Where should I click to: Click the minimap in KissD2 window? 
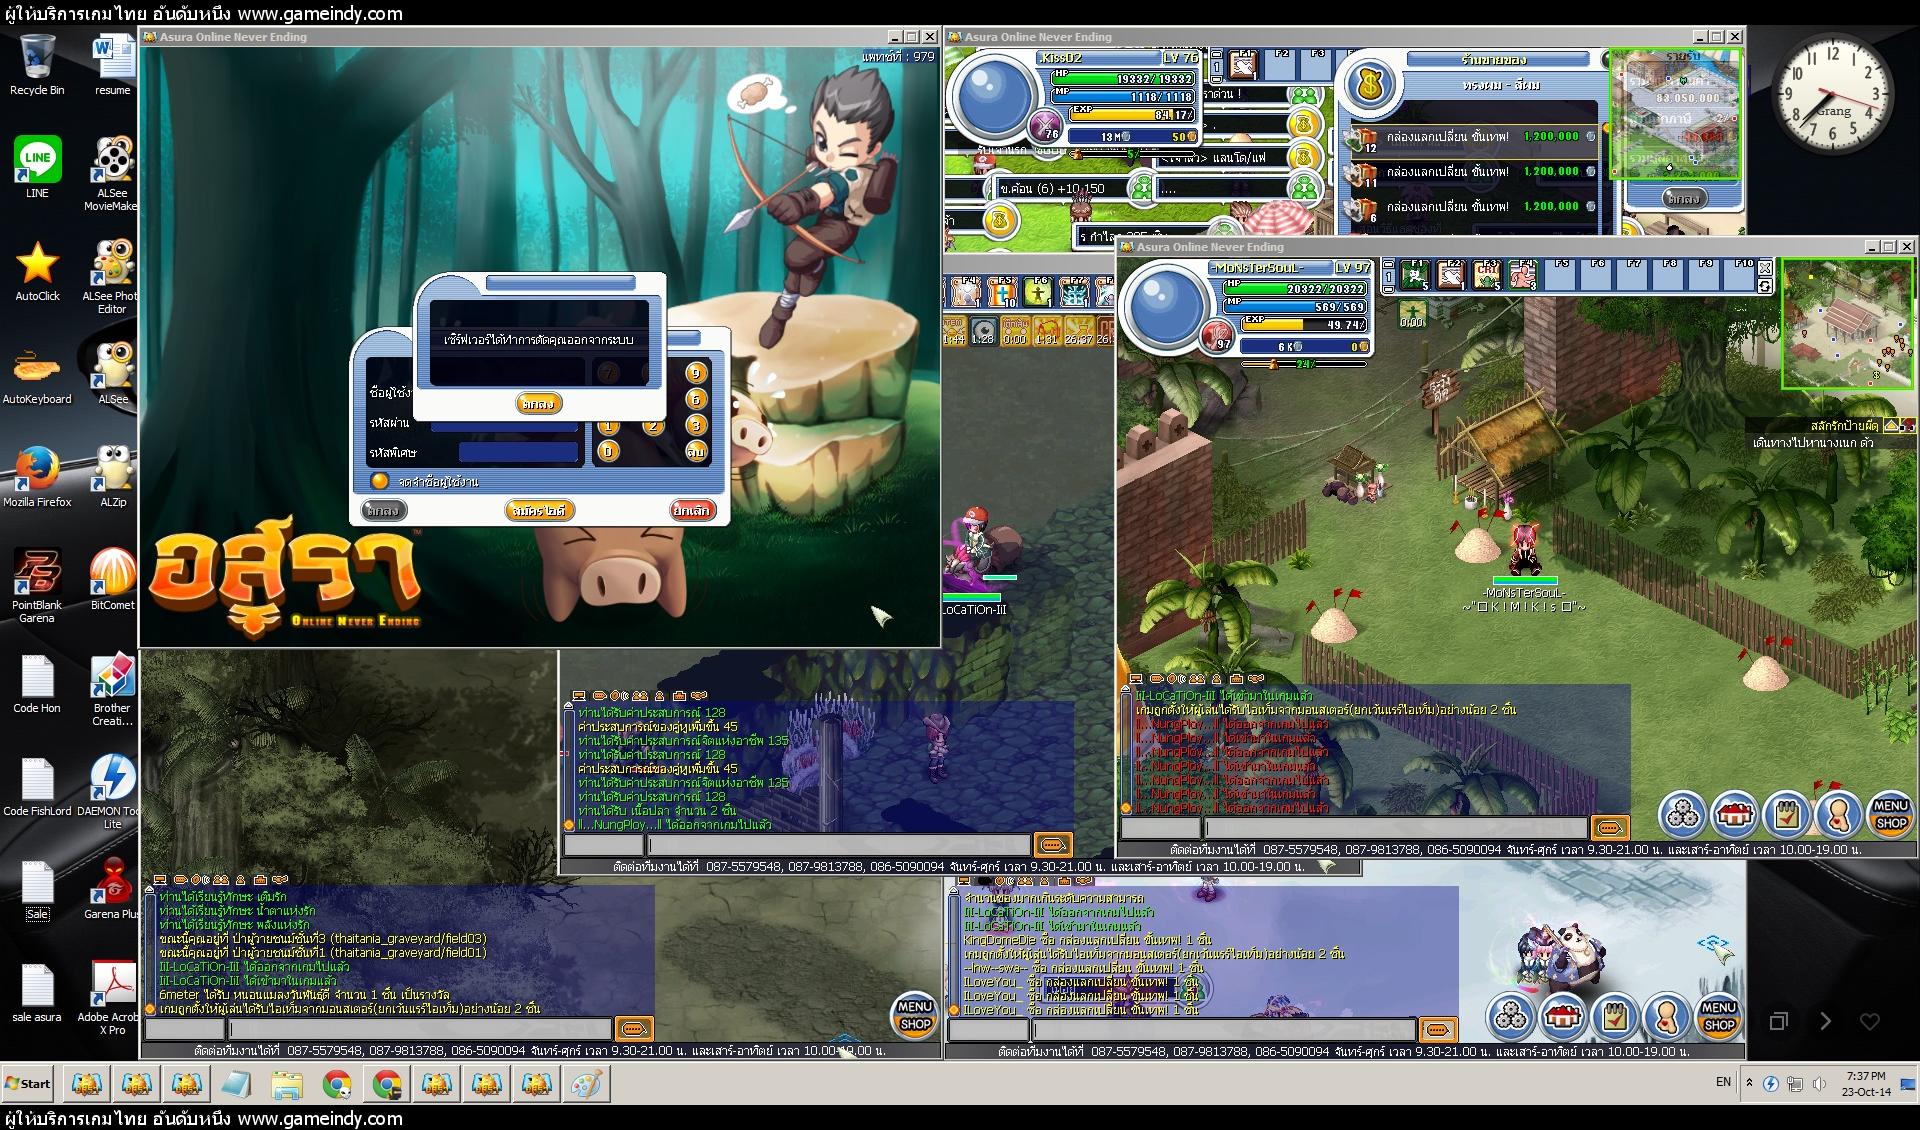[1675, 114]
